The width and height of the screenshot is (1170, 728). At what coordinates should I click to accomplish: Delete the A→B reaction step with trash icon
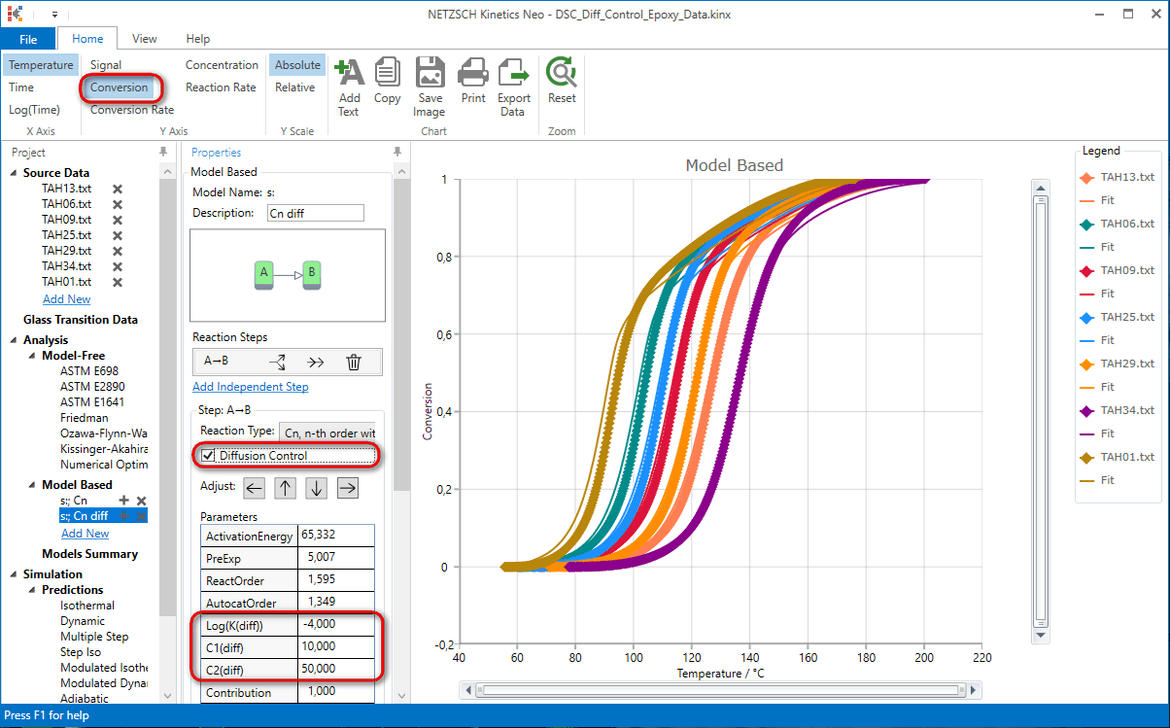pos(354,362)
